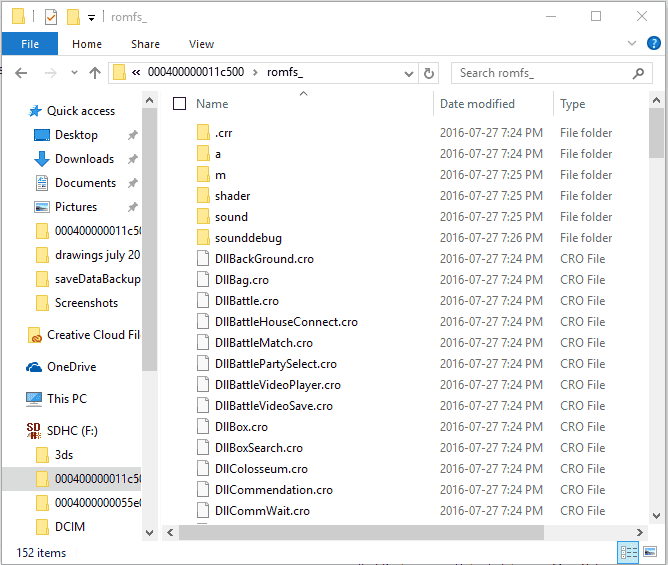This screenshot has width=668, height=565.
Task: Select the DllBattlePartySelect.cro file
Action: pyautogui.click(x=276, y=364)
